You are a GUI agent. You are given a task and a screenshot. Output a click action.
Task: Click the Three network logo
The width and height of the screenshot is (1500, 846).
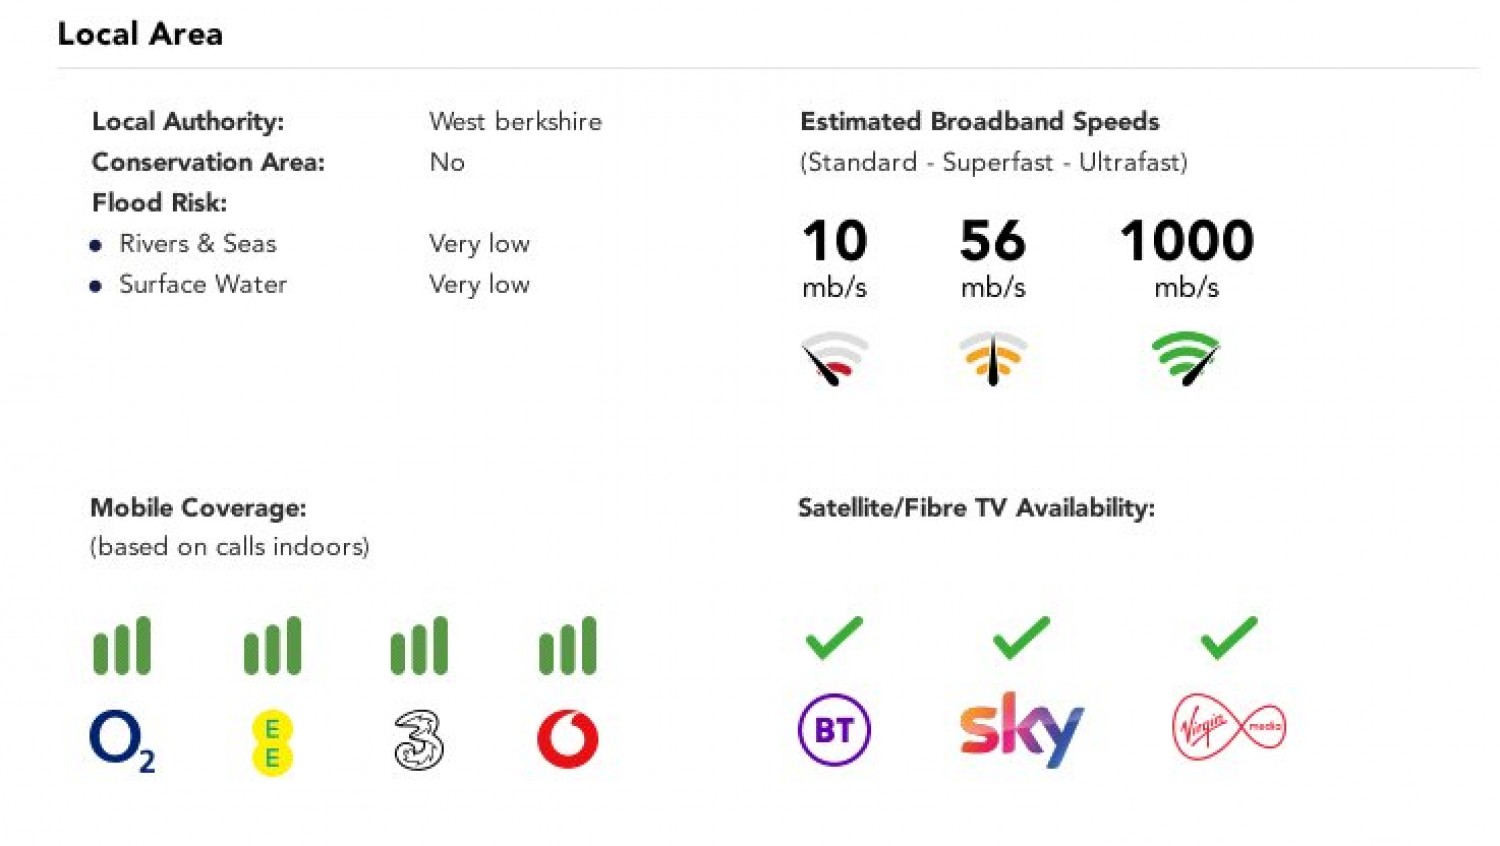[419, 740]
